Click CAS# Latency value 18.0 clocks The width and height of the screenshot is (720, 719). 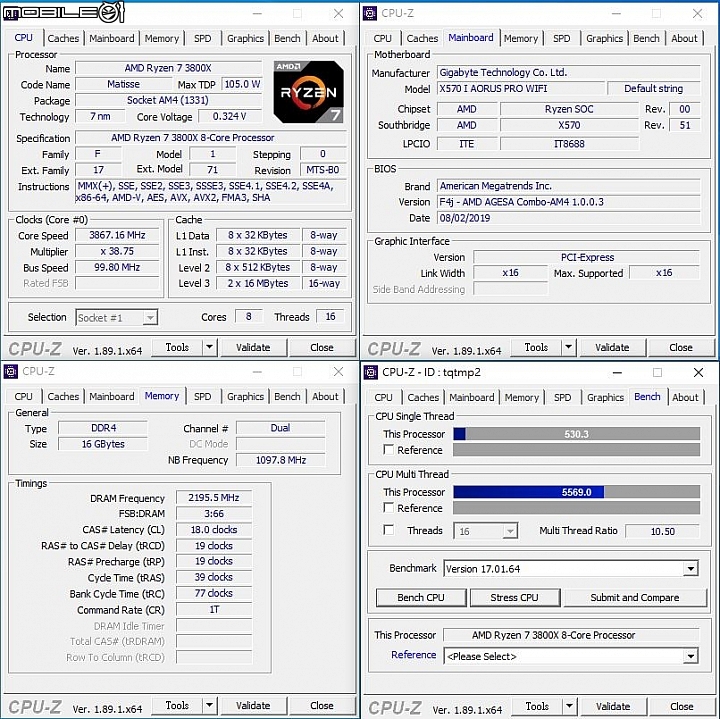point(214,529)
